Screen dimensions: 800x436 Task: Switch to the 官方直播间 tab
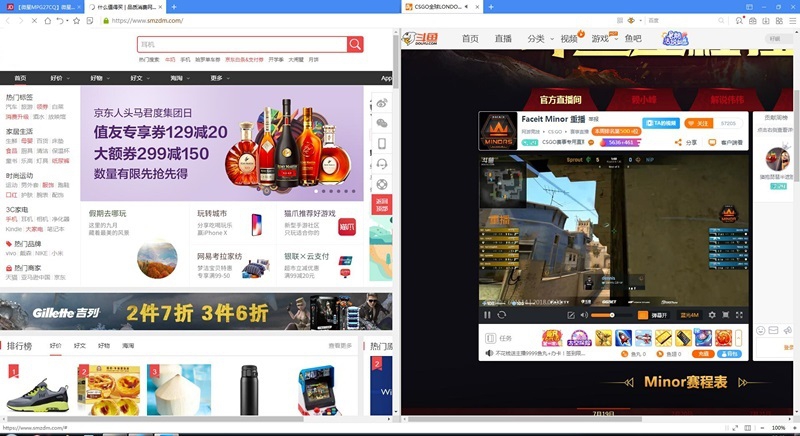tap(561, 100)
